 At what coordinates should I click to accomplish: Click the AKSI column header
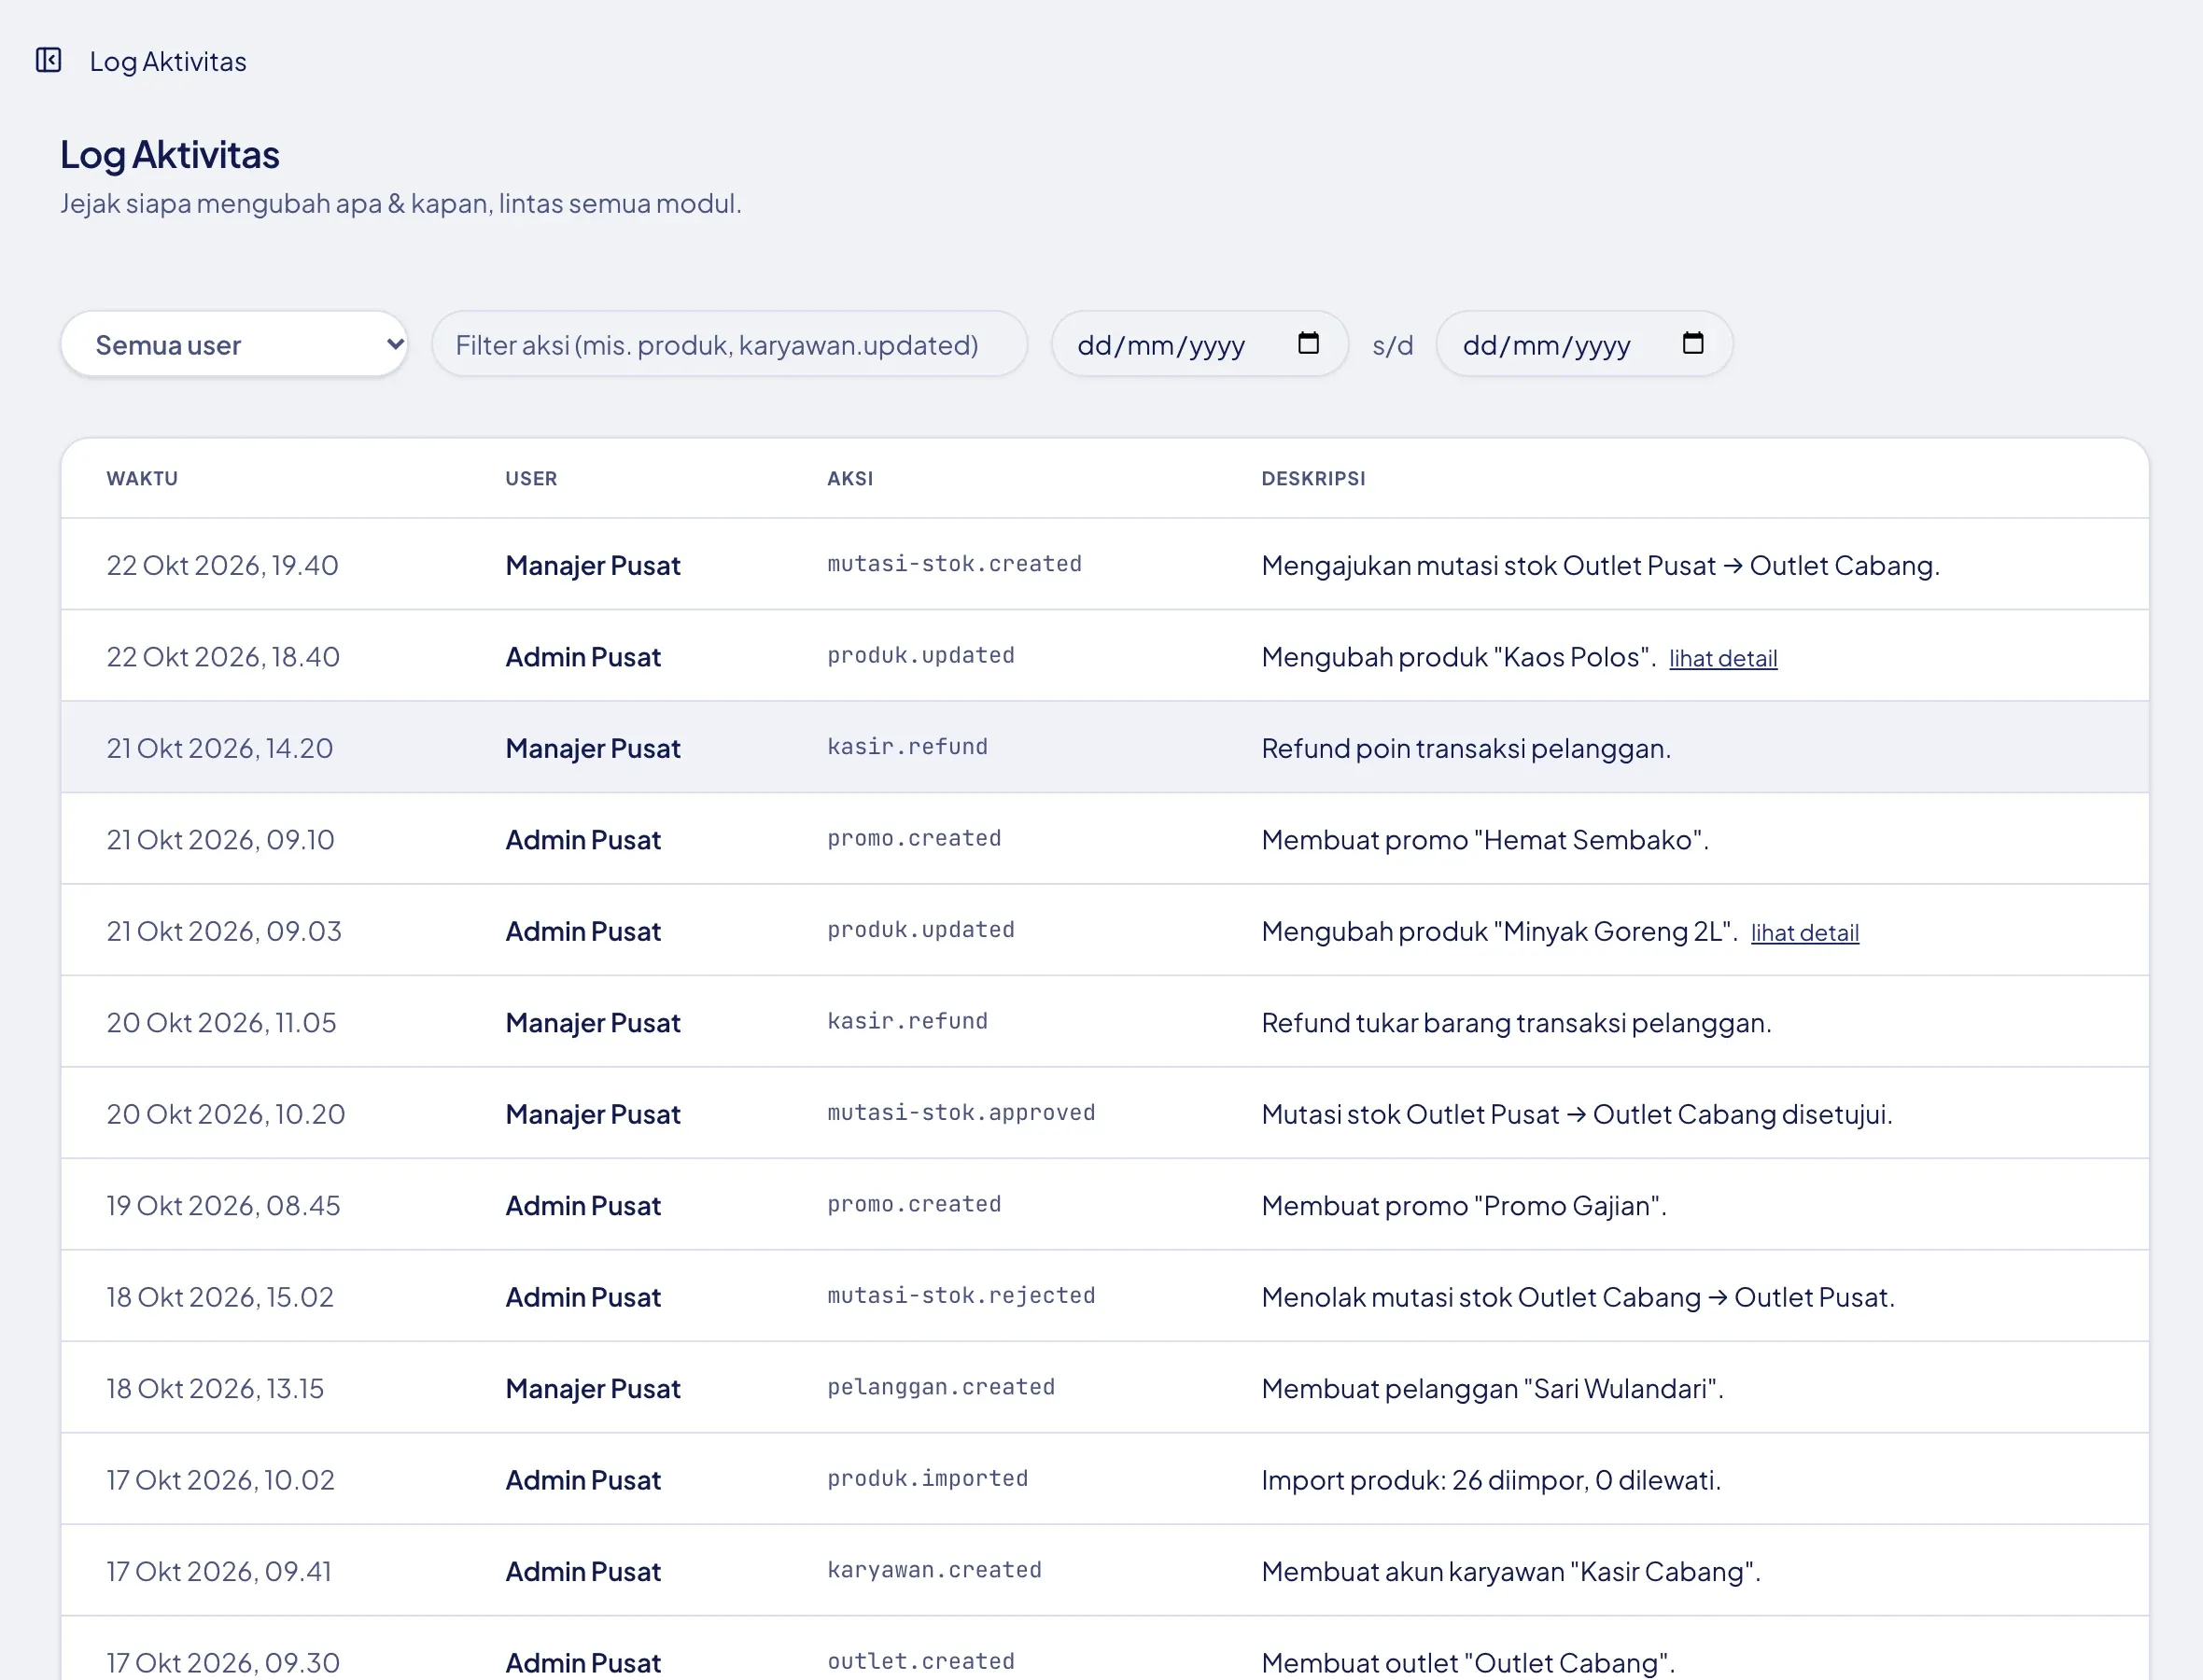[x=850, y=478]
